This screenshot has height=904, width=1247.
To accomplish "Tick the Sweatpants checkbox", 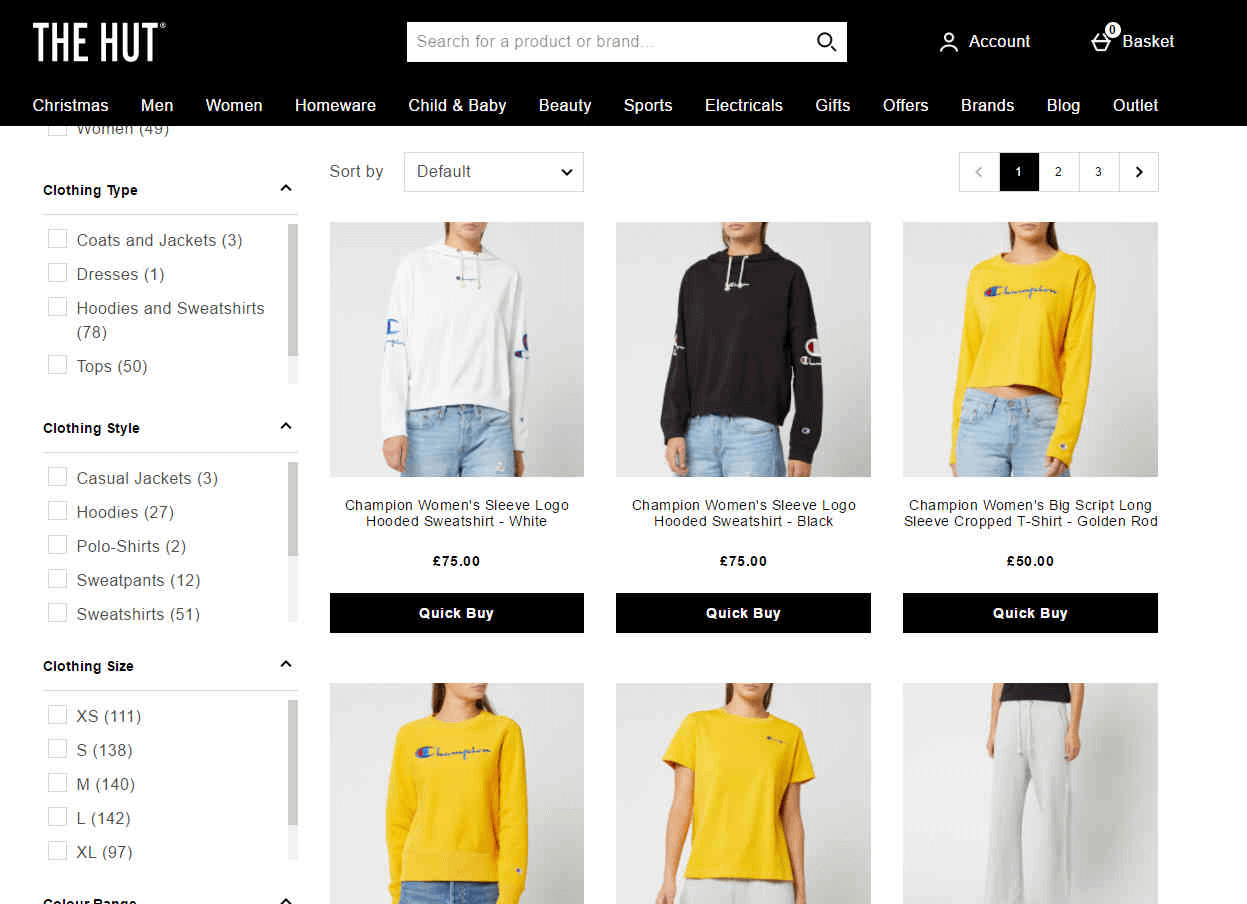I will (x=58, y=579).
